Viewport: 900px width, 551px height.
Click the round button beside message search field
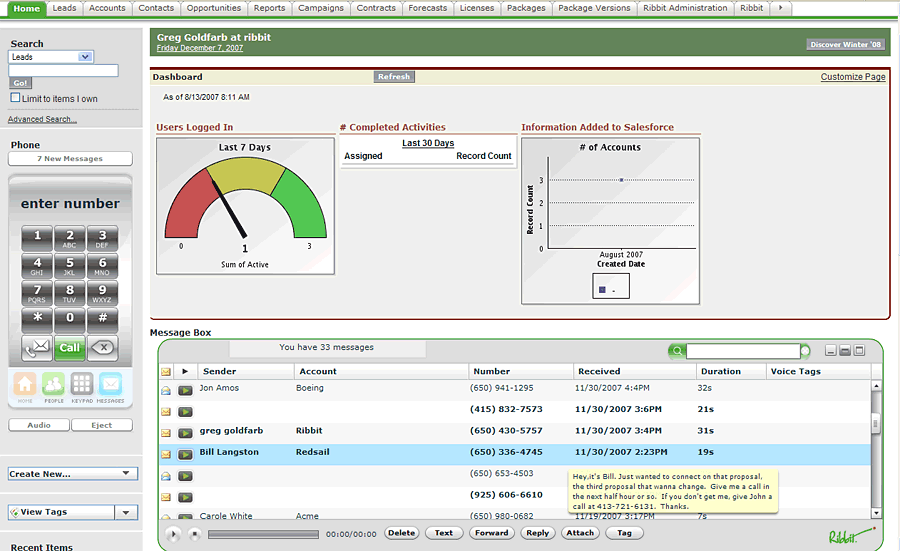[x=805, y=351]
